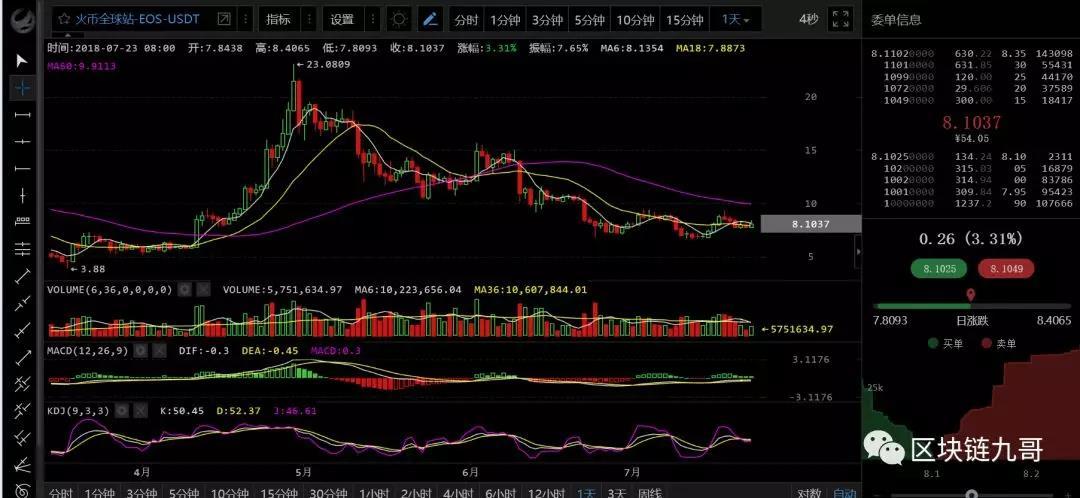Click the 日涨跌 range slider marker
The height and width of the screenshot is (498, 1080).
click(970, 297)
